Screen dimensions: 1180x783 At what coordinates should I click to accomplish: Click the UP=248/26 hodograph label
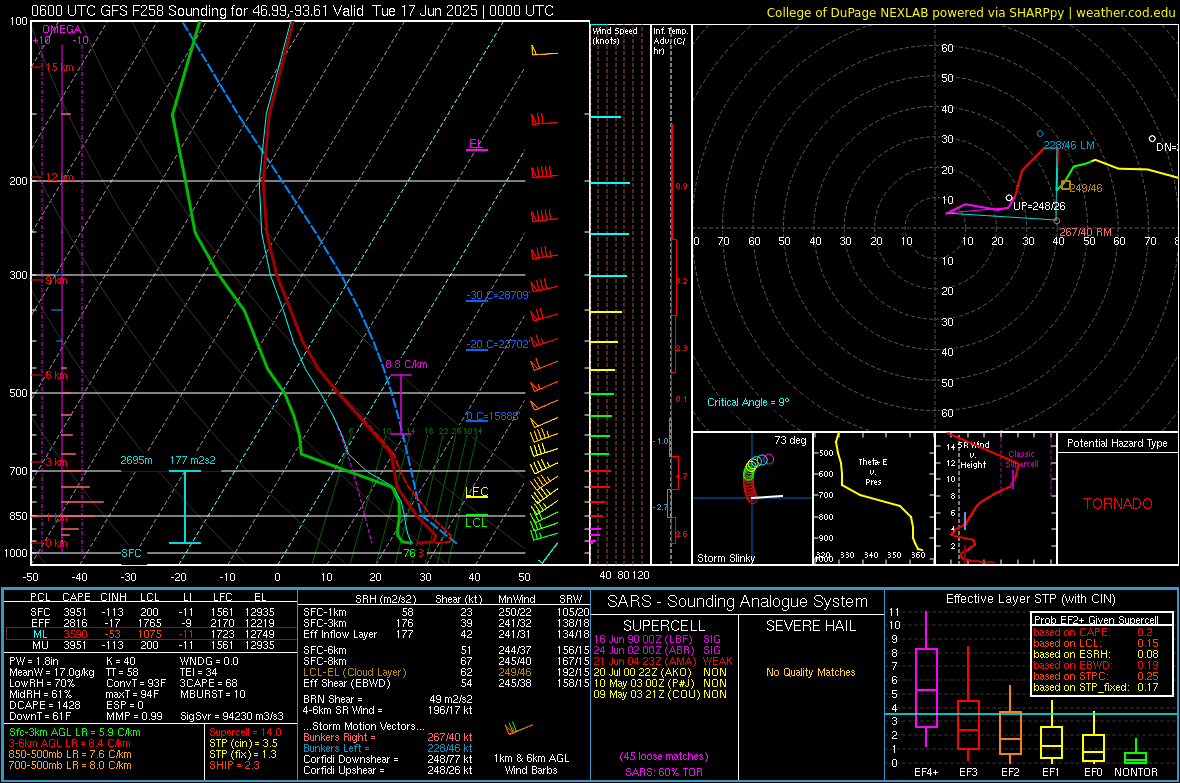1039,206
